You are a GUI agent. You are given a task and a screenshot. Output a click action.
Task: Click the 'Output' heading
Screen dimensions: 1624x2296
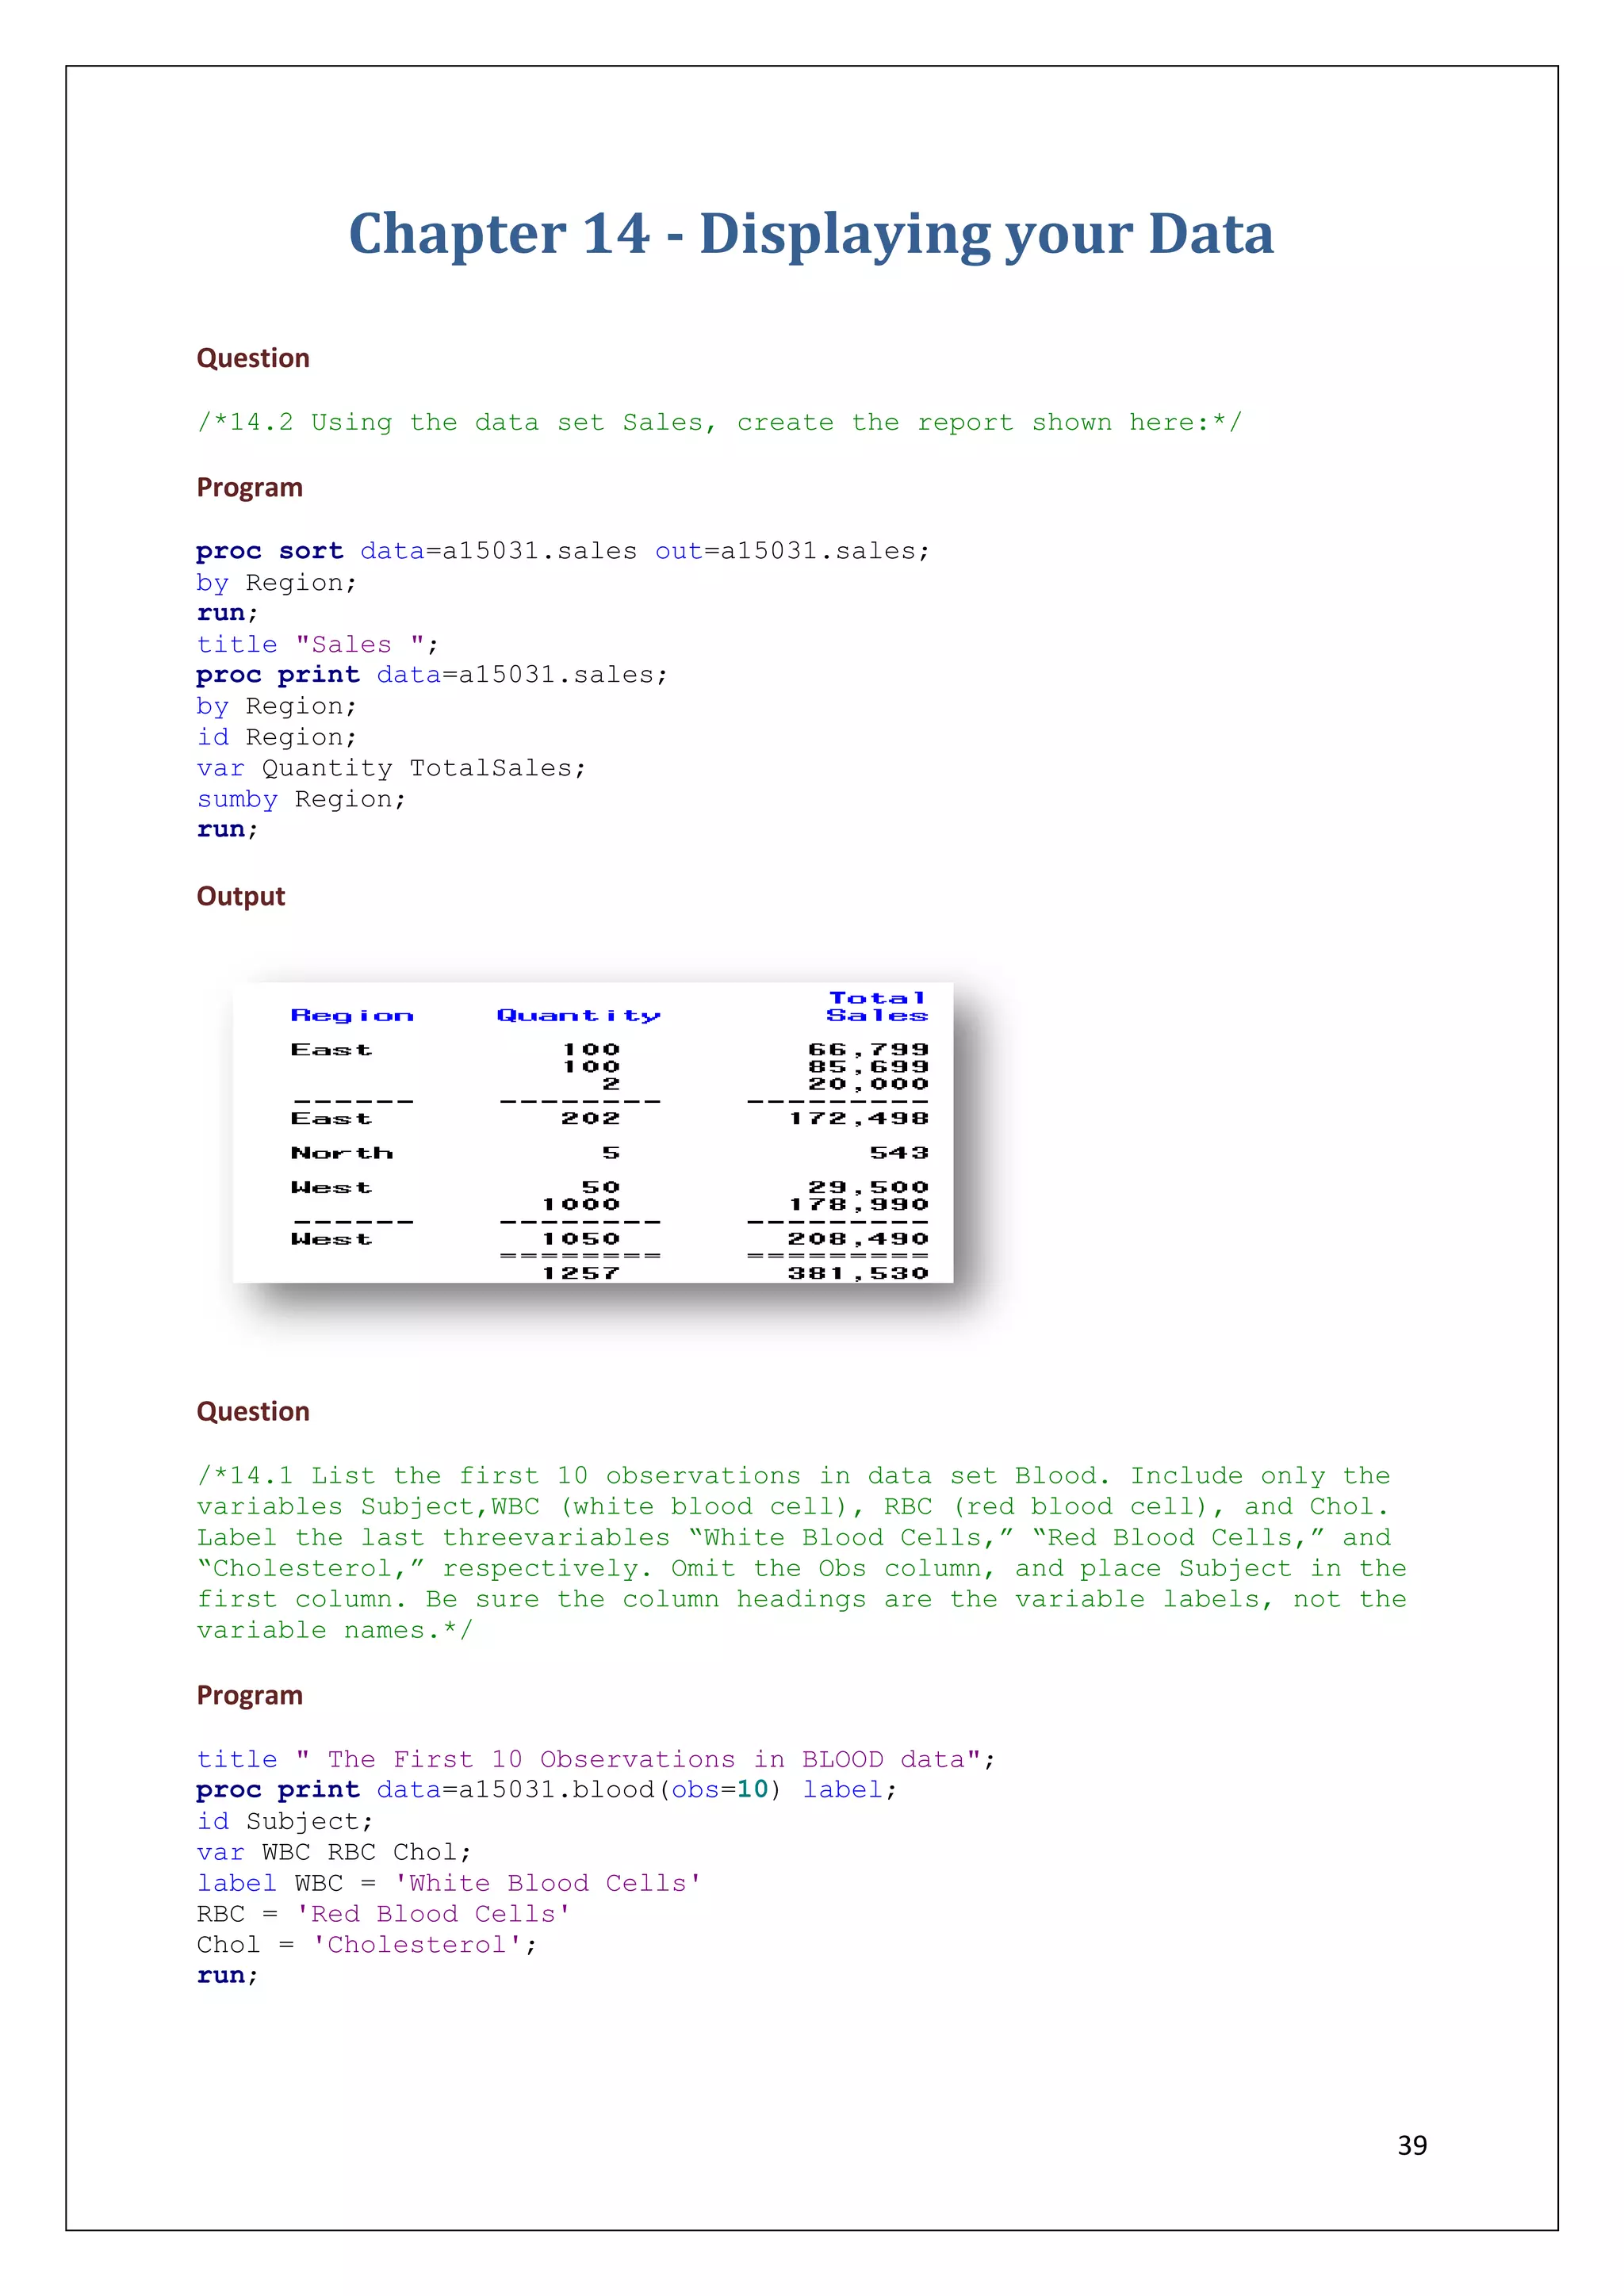tap(241, 896)
